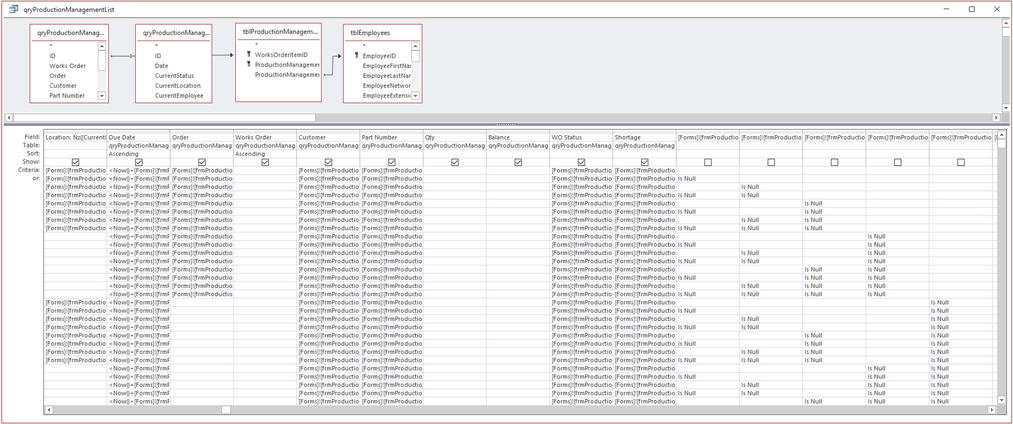Viewport: 1013px width, 424px height.
Task: Click the left arrow of the design grid's horizontal scrollbar
Action: (x=48, y=410)
